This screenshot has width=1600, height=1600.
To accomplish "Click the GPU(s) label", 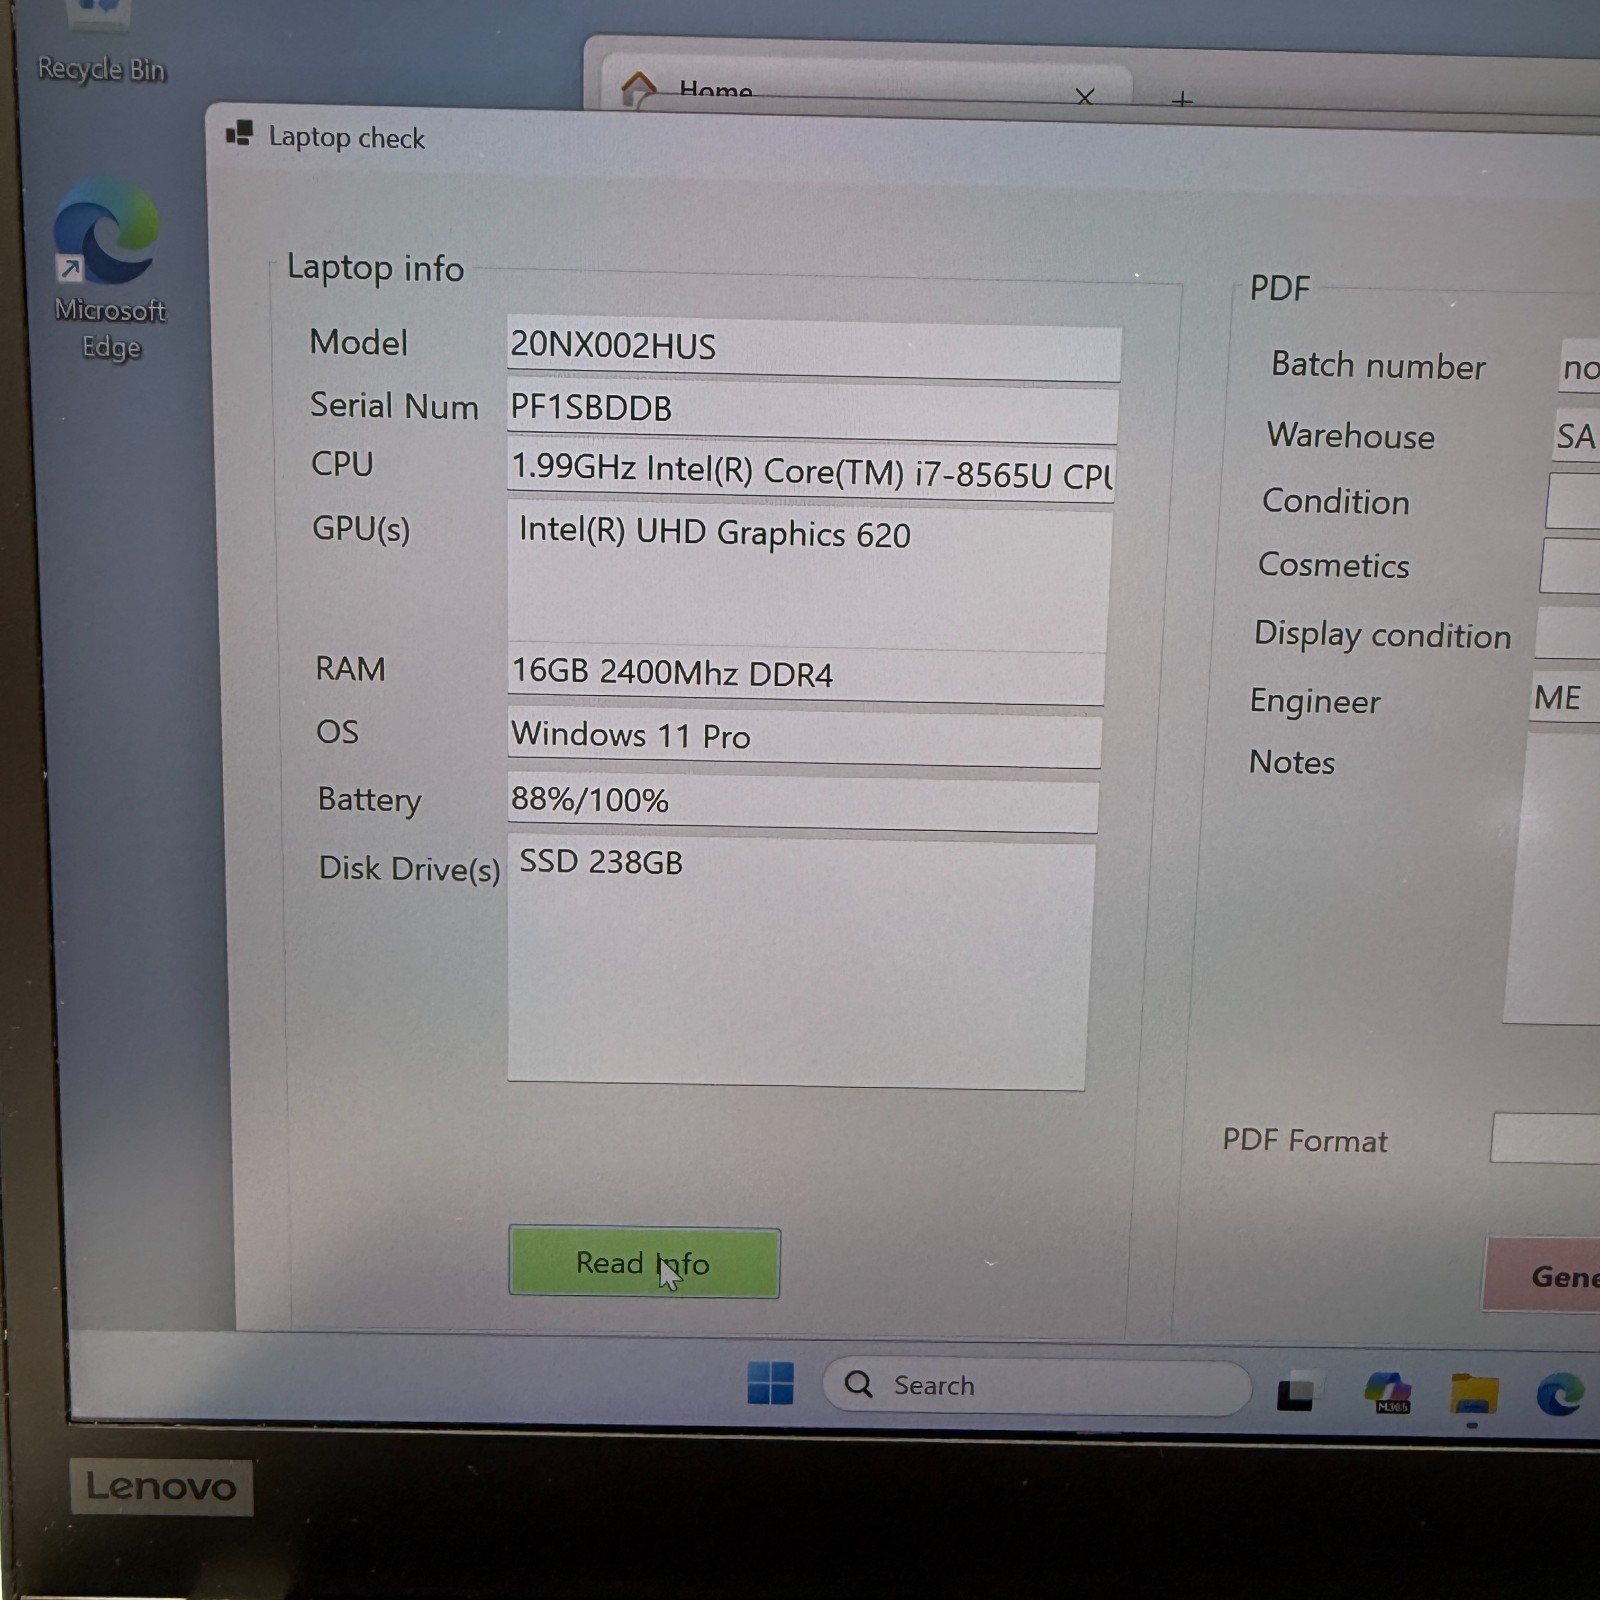I will [x=361, y=529].
